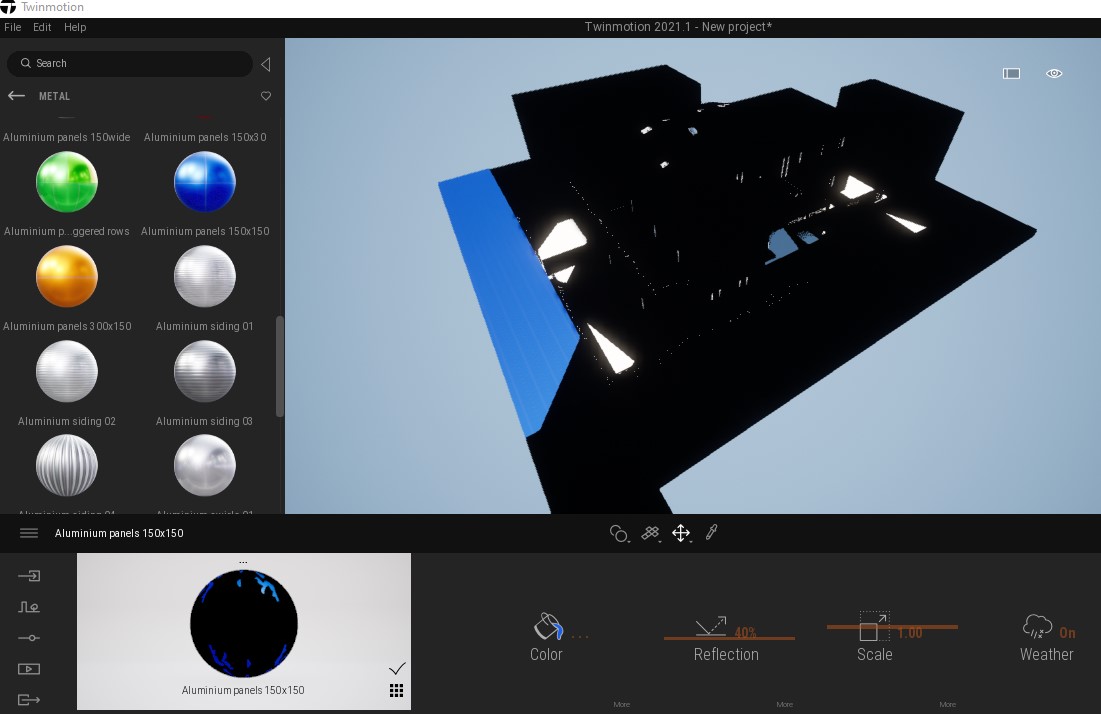Expand More under Reflection
Image resolution: width=1101 pixels, height=714 pixels.
(x=784, y=704)
